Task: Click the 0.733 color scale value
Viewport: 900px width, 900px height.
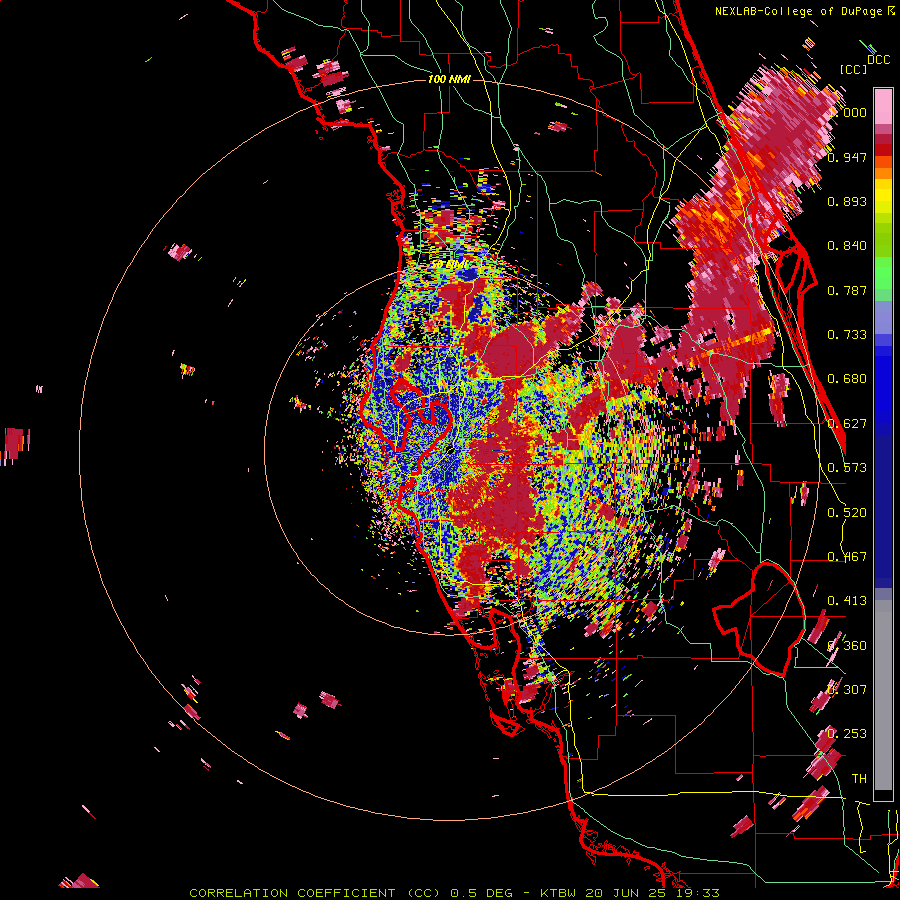Action: [847, 334]
